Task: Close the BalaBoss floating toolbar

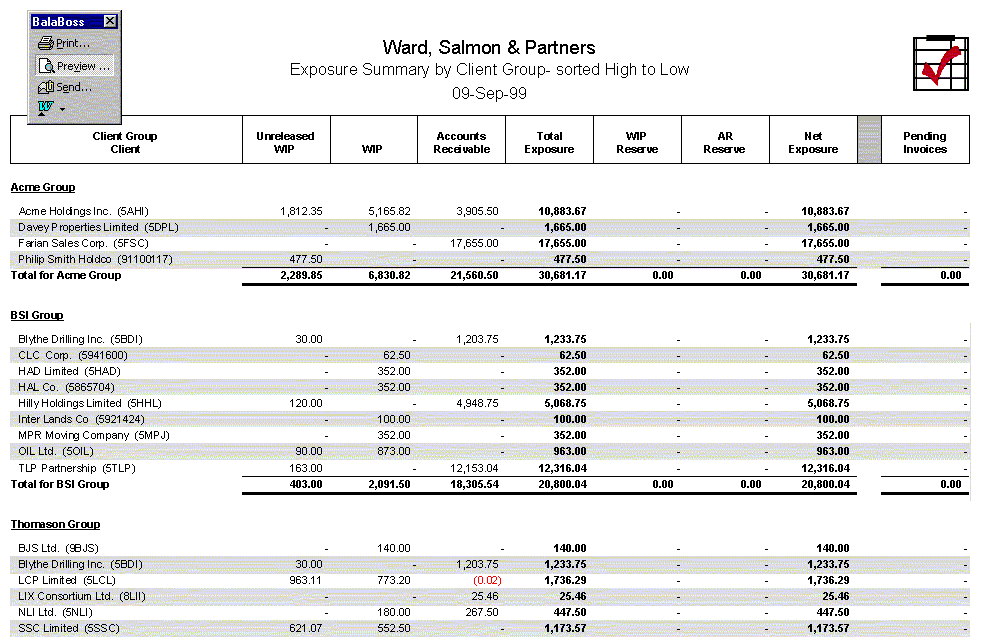Action: (110, 21)
